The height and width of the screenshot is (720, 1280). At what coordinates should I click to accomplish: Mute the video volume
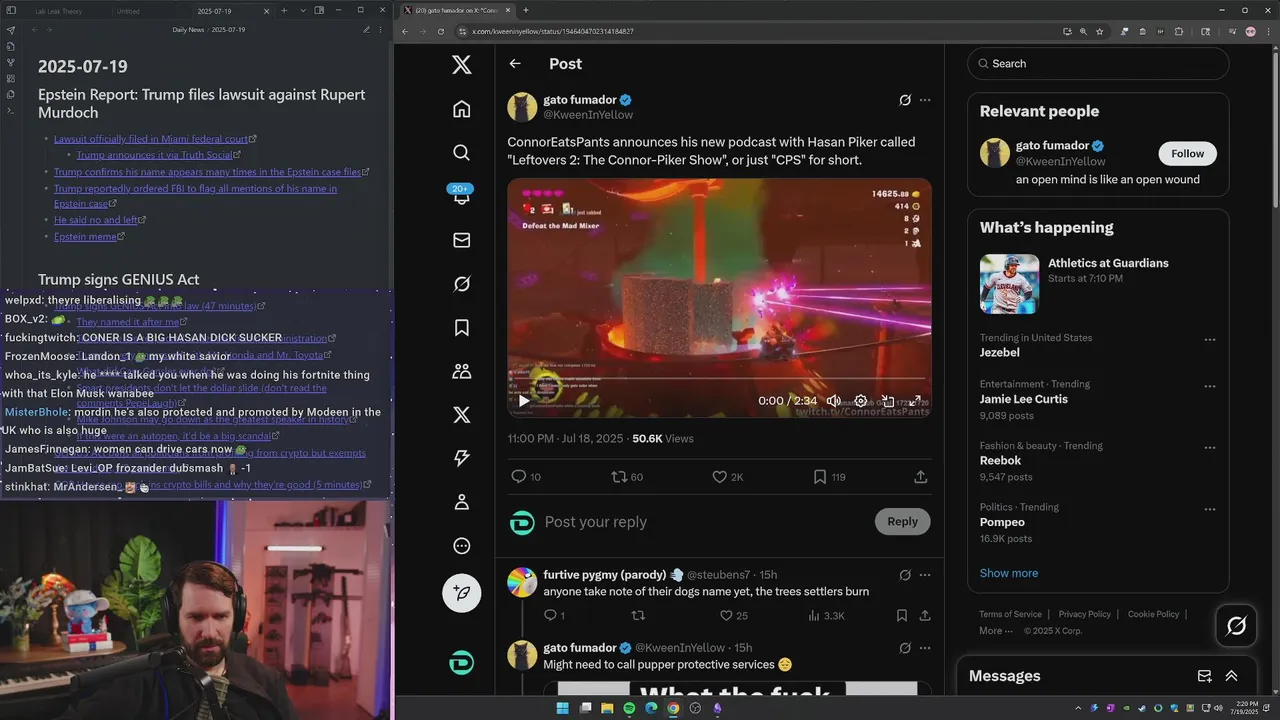pyautogui.click(x=833, y=401)
